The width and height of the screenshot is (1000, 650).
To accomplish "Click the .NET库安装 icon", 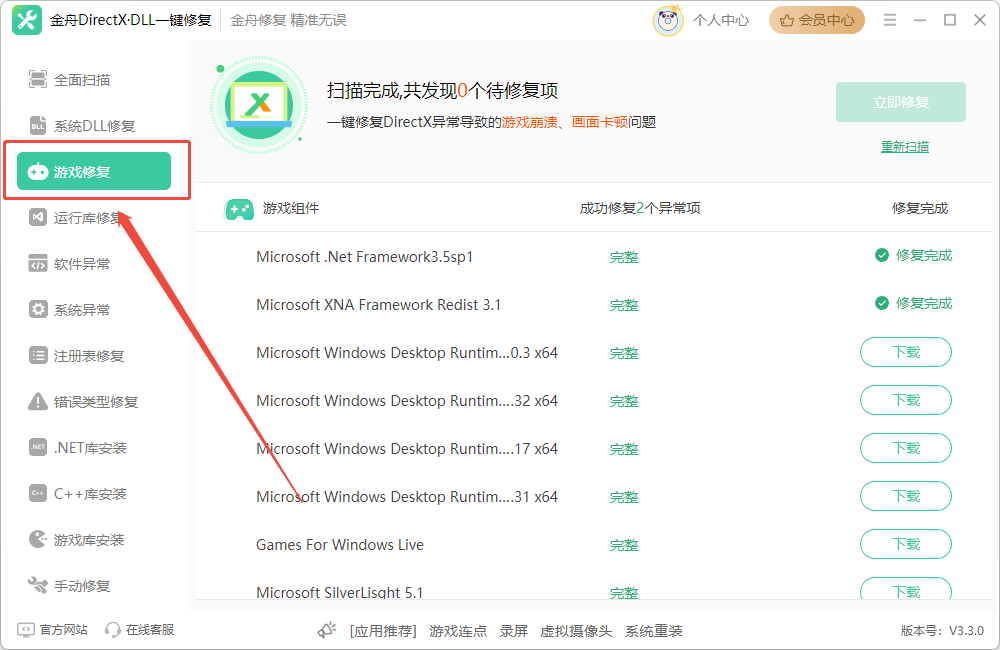I will (x=38, y=447).
